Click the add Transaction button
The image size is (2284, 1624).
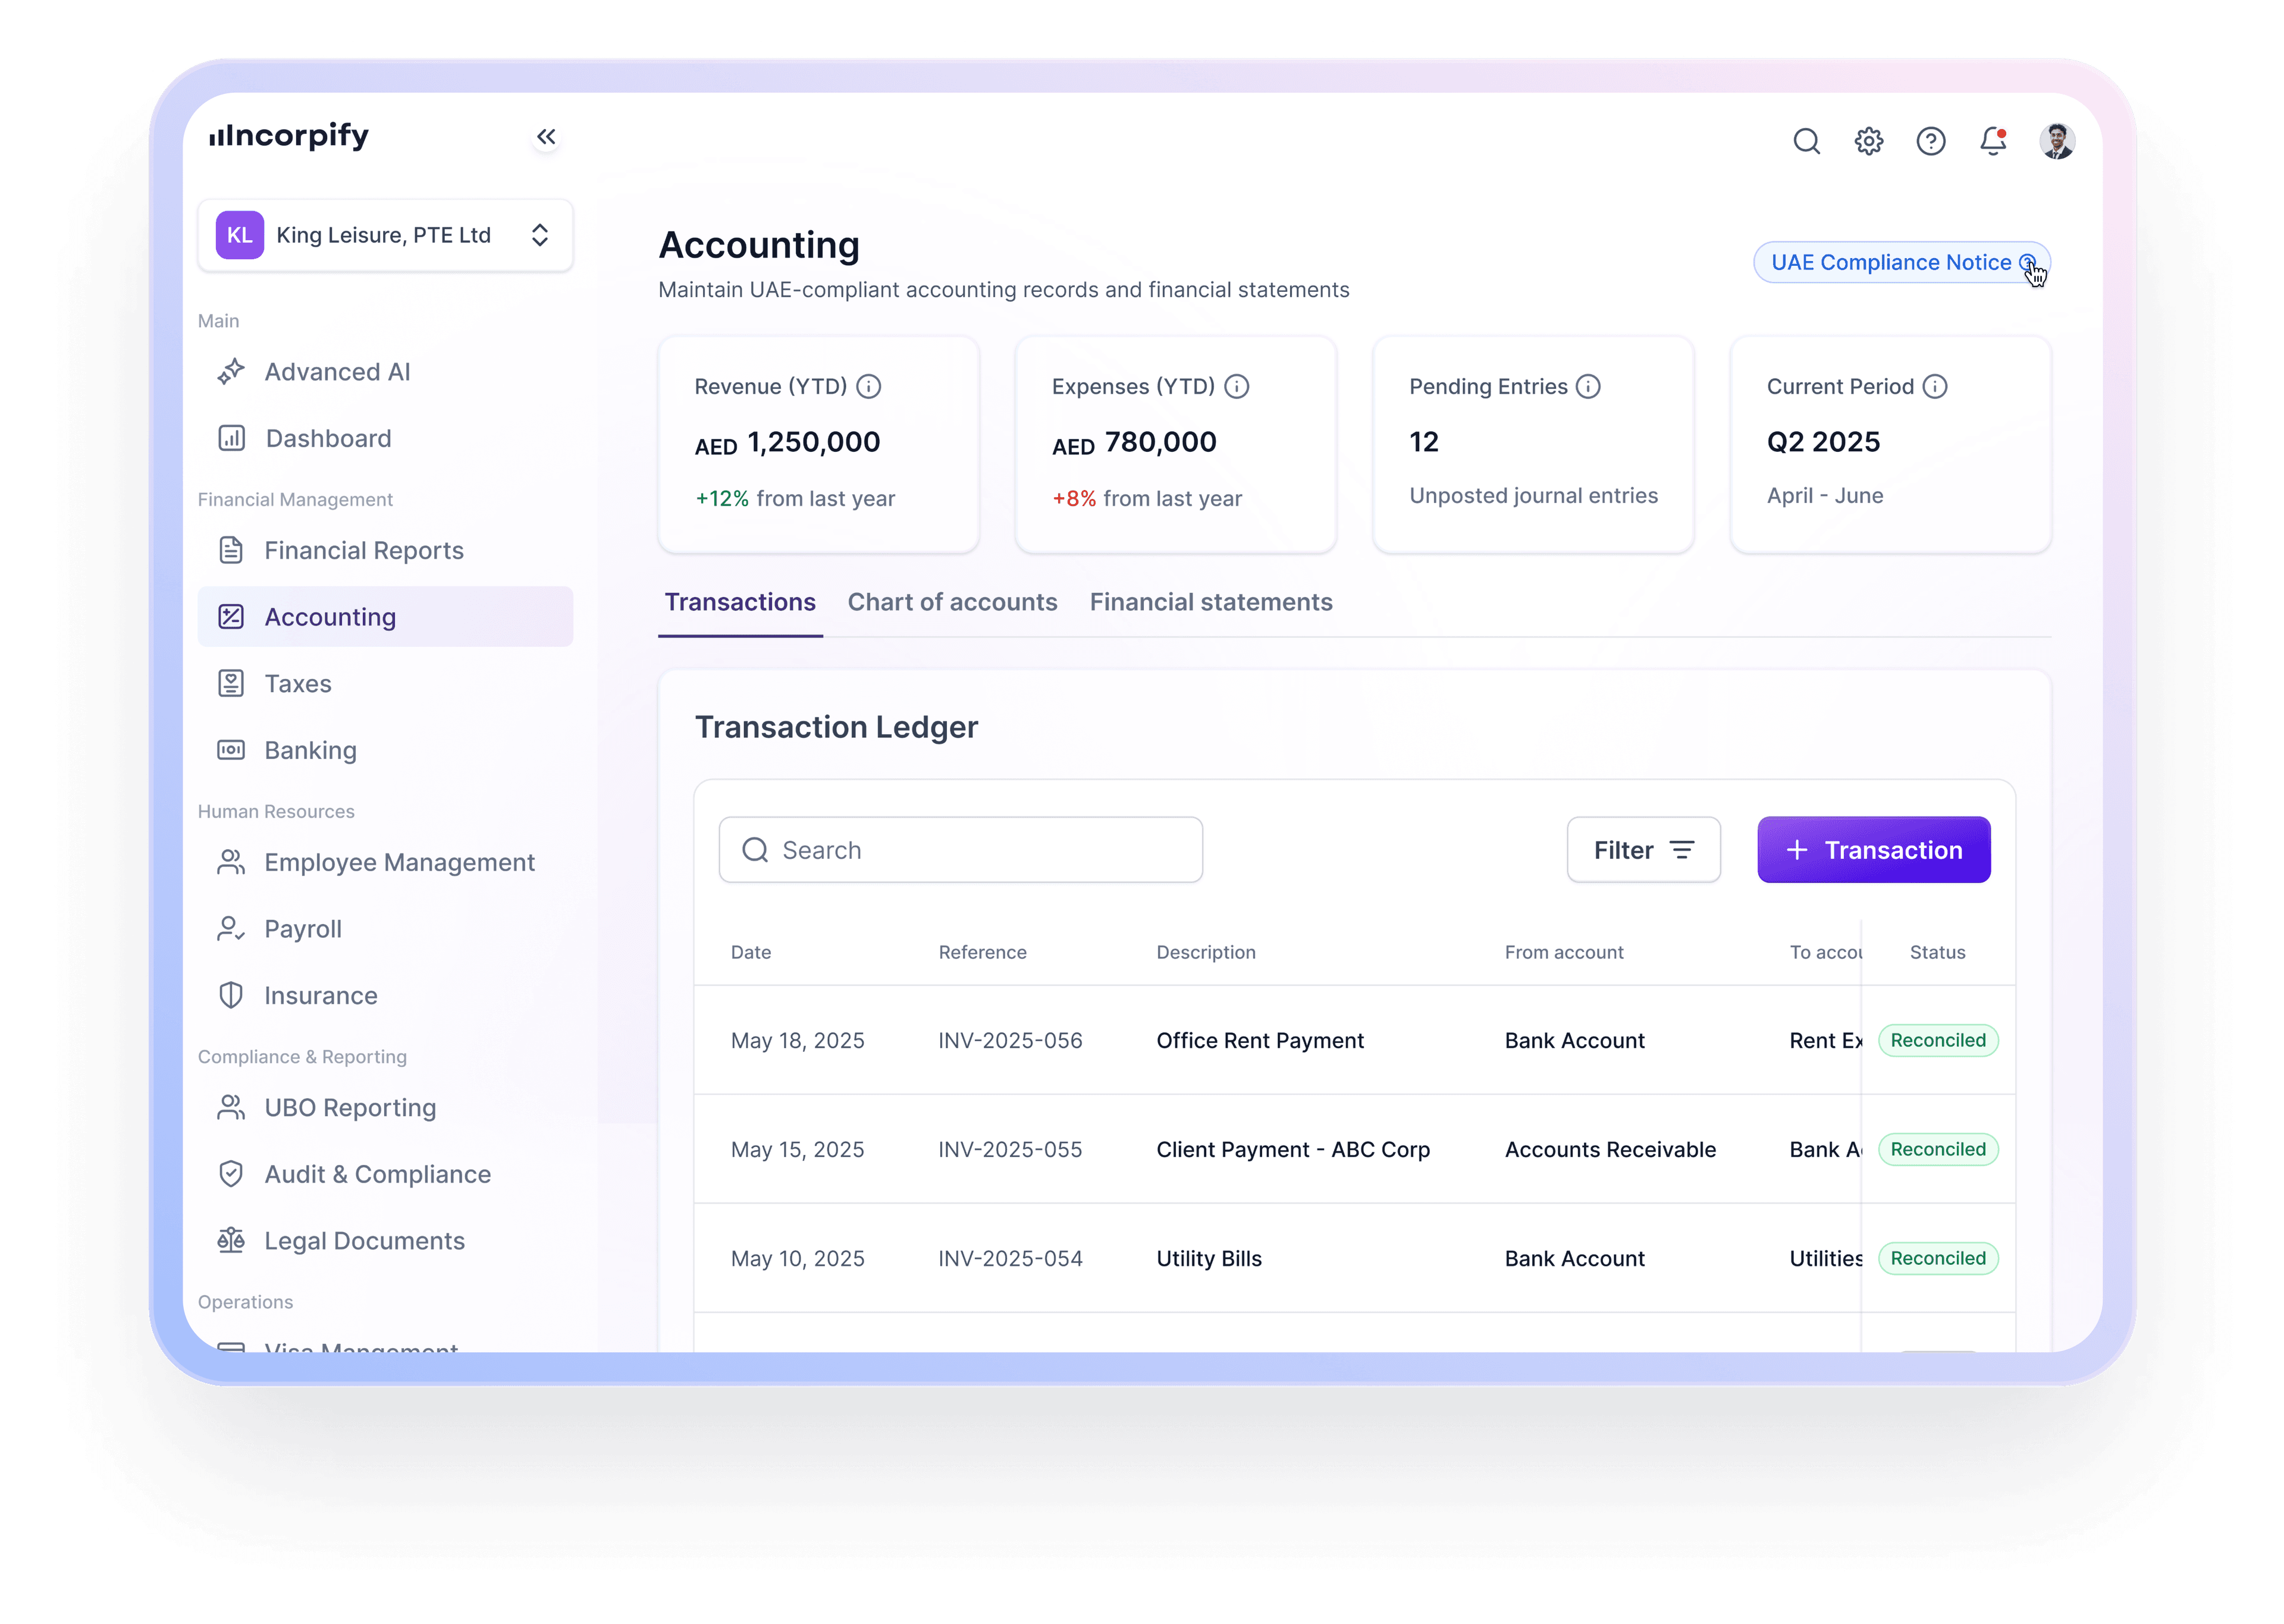1873,850
